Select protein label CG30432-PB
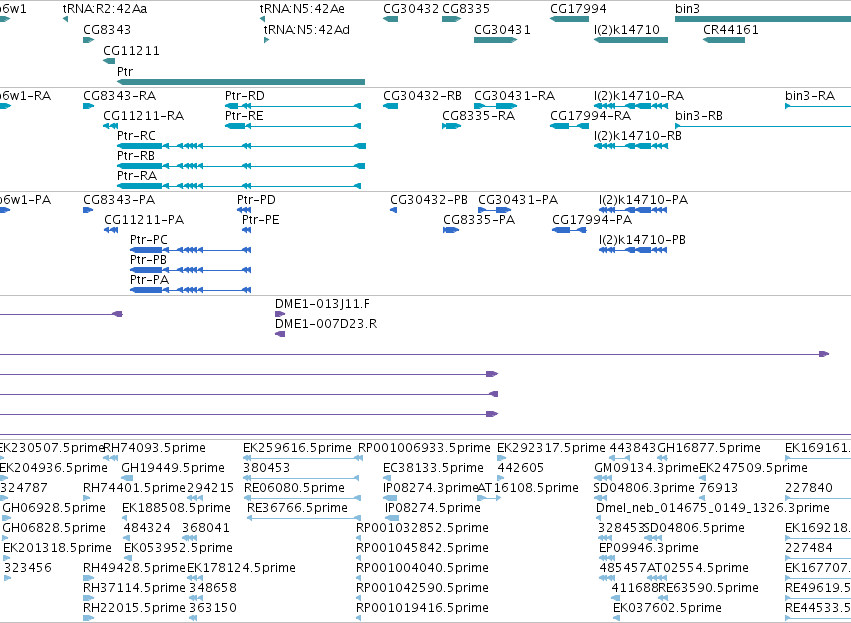Image resolution: width=851 pixels, height=623 pixels. coord(429,200)
